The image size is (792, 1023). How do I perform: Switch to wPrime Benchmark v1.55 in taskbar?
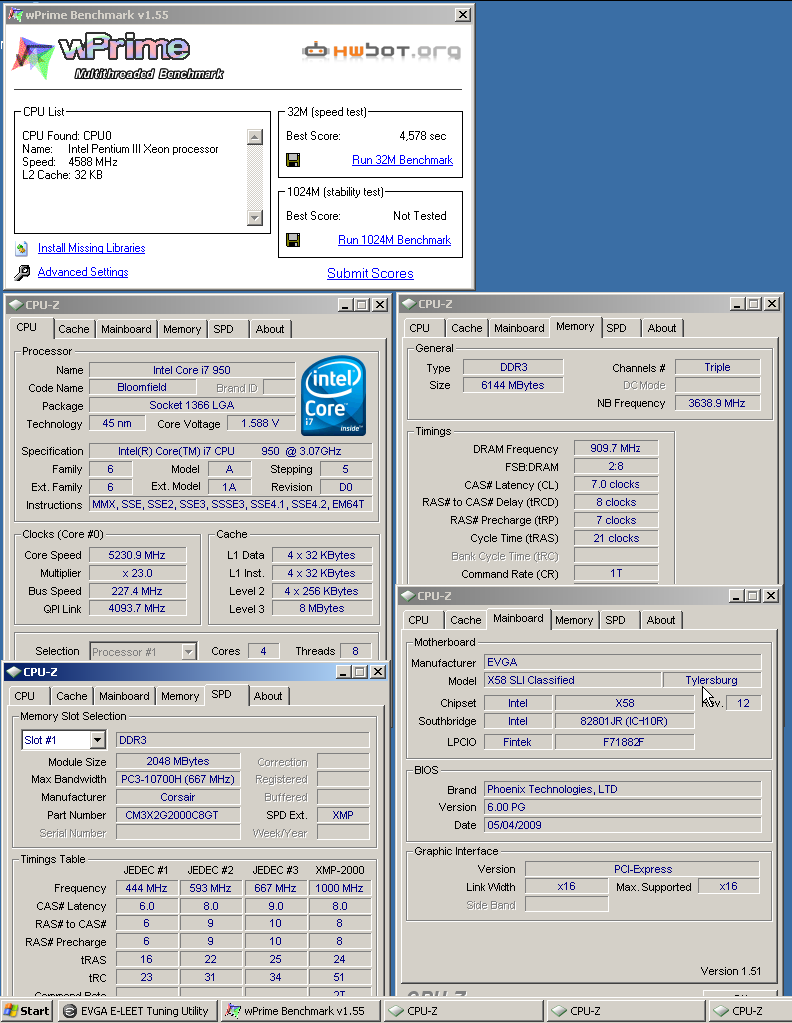299,1011
